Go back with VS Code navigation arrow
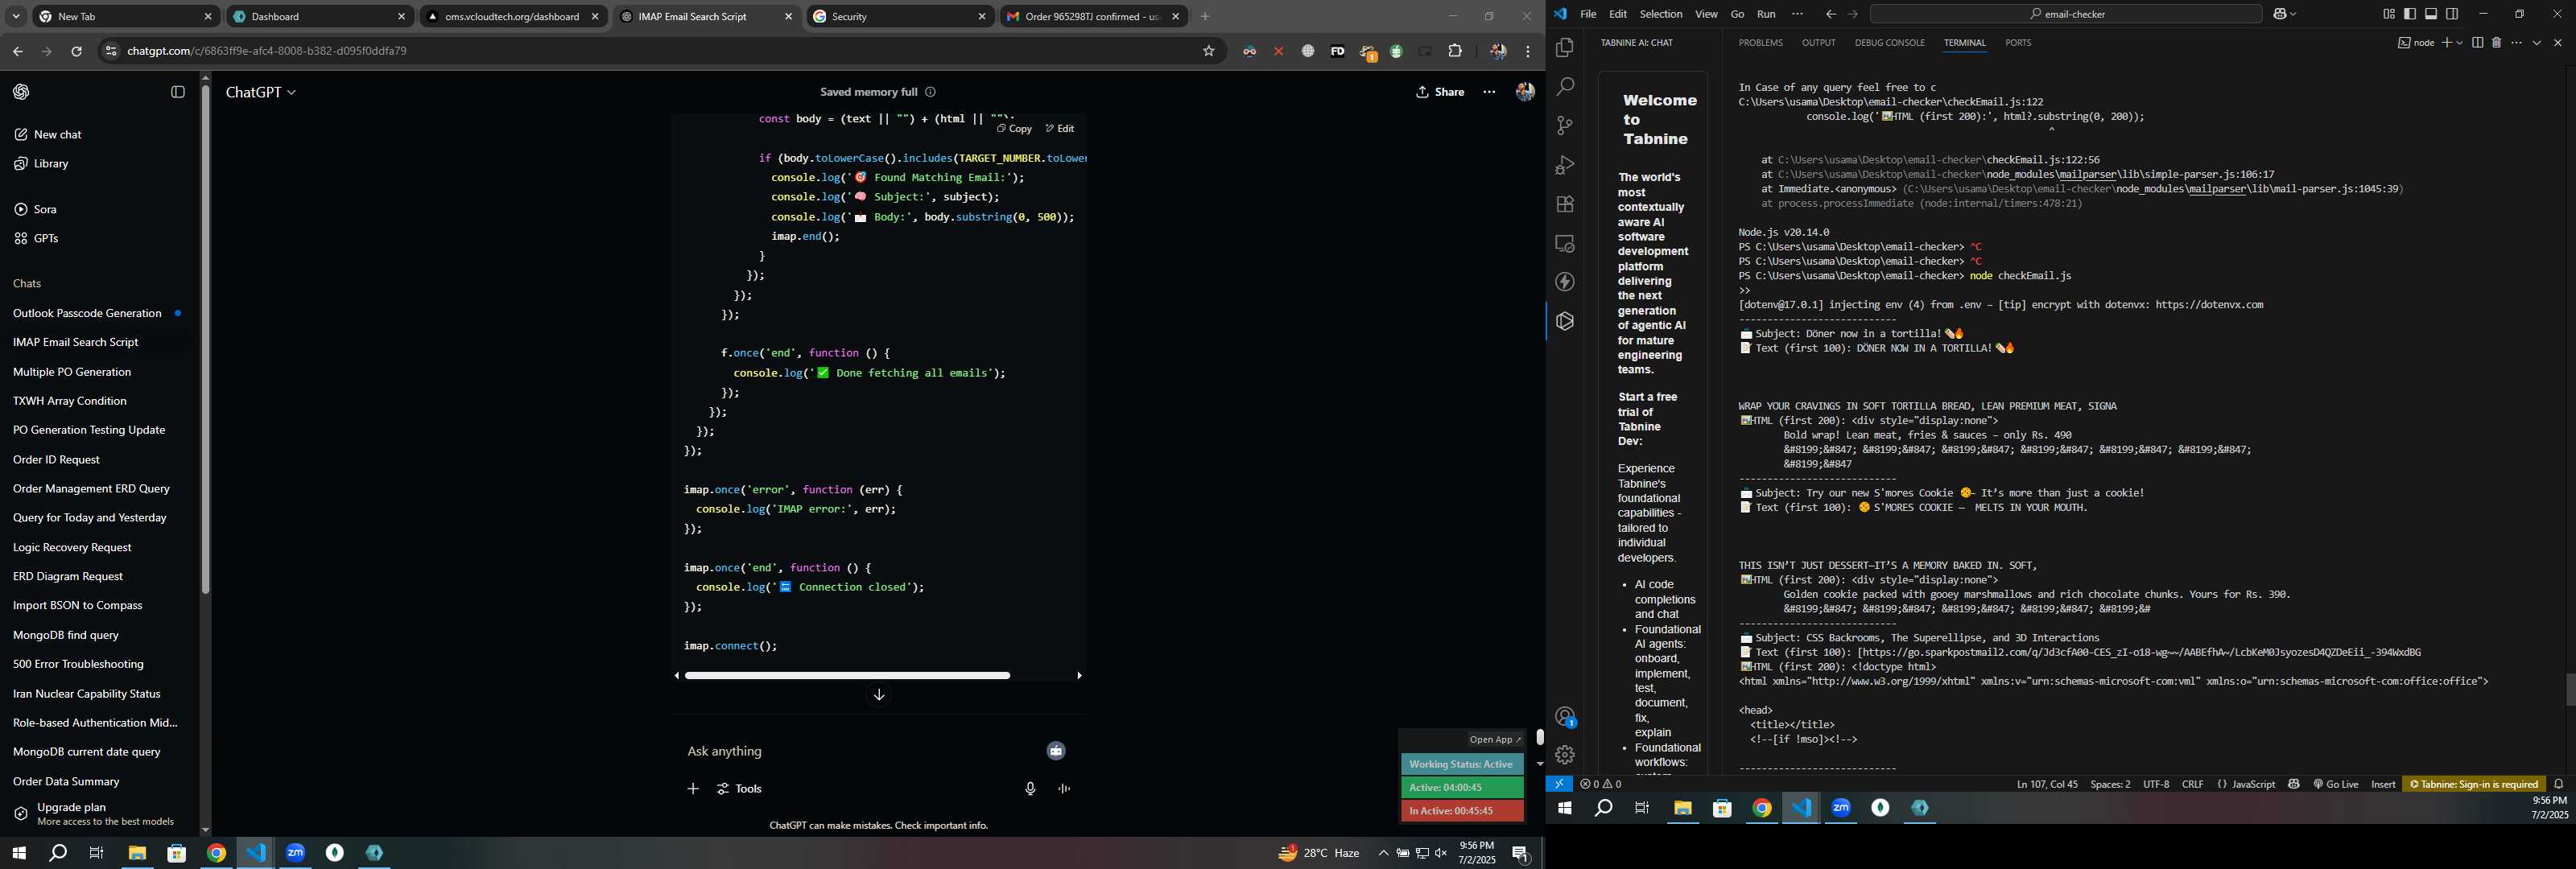Image resolution: width=2576 pixels, height=869 pixels. [1830, 14]
